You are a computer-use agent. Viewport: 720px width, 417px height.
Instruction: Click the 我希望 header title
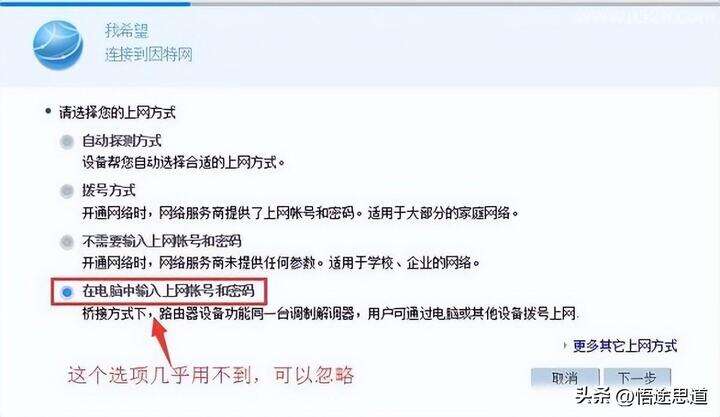pos(127,31)
